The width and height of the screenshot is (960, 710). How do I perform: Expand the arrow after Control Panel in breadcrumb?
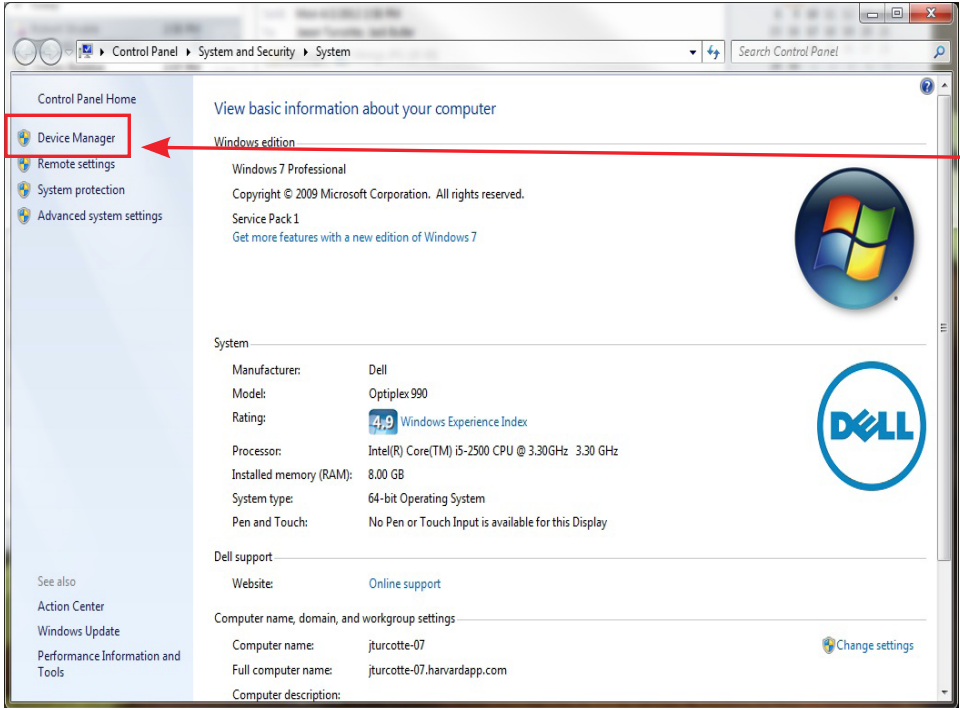click(188, 52)
